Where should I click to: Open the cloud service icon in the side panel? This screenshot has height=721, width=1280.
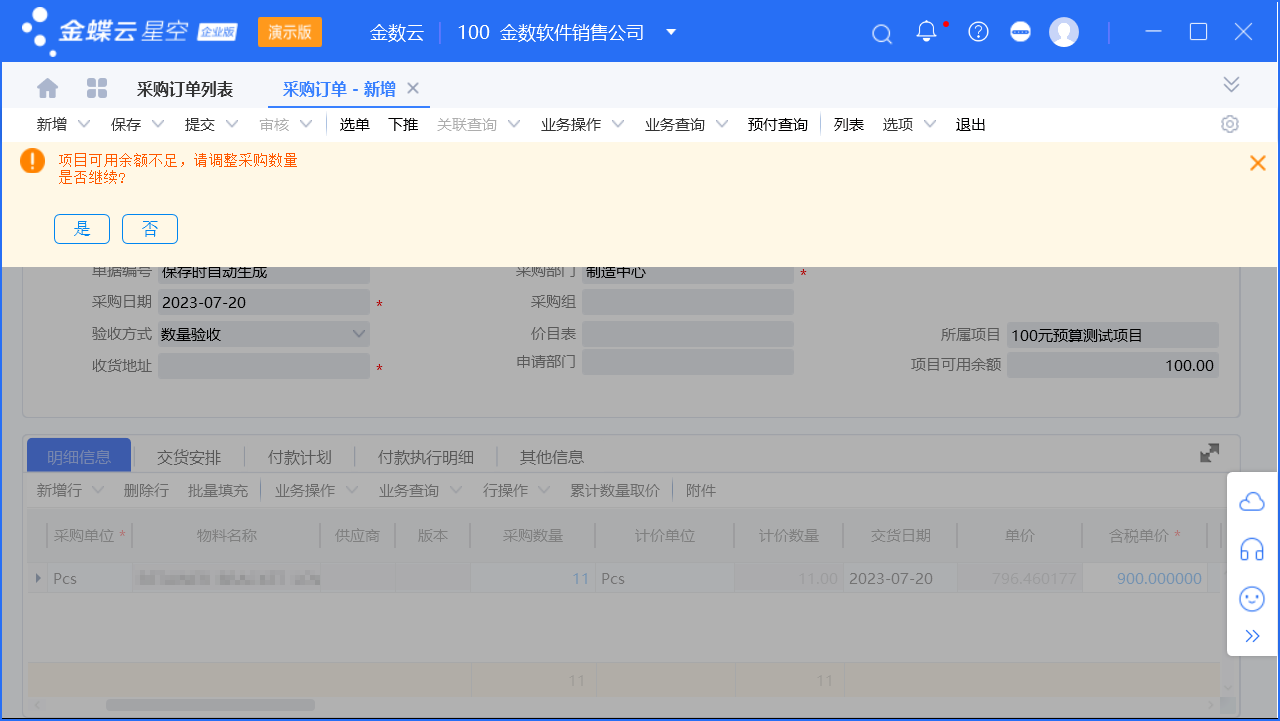click(1252, 501)
